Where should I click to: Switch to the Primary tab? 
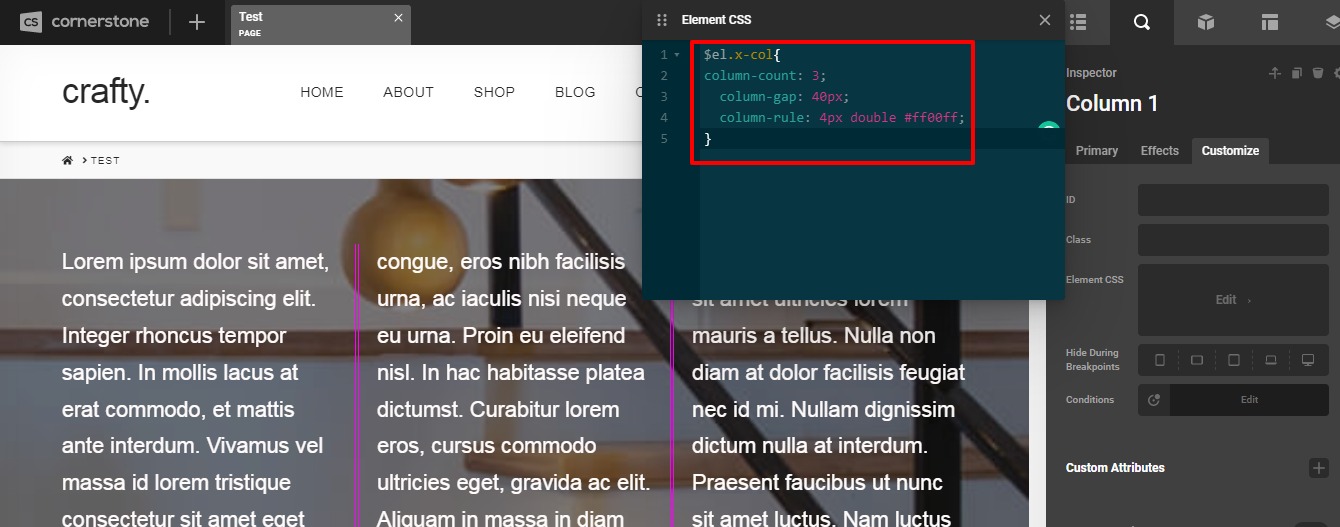[1096, 151]
